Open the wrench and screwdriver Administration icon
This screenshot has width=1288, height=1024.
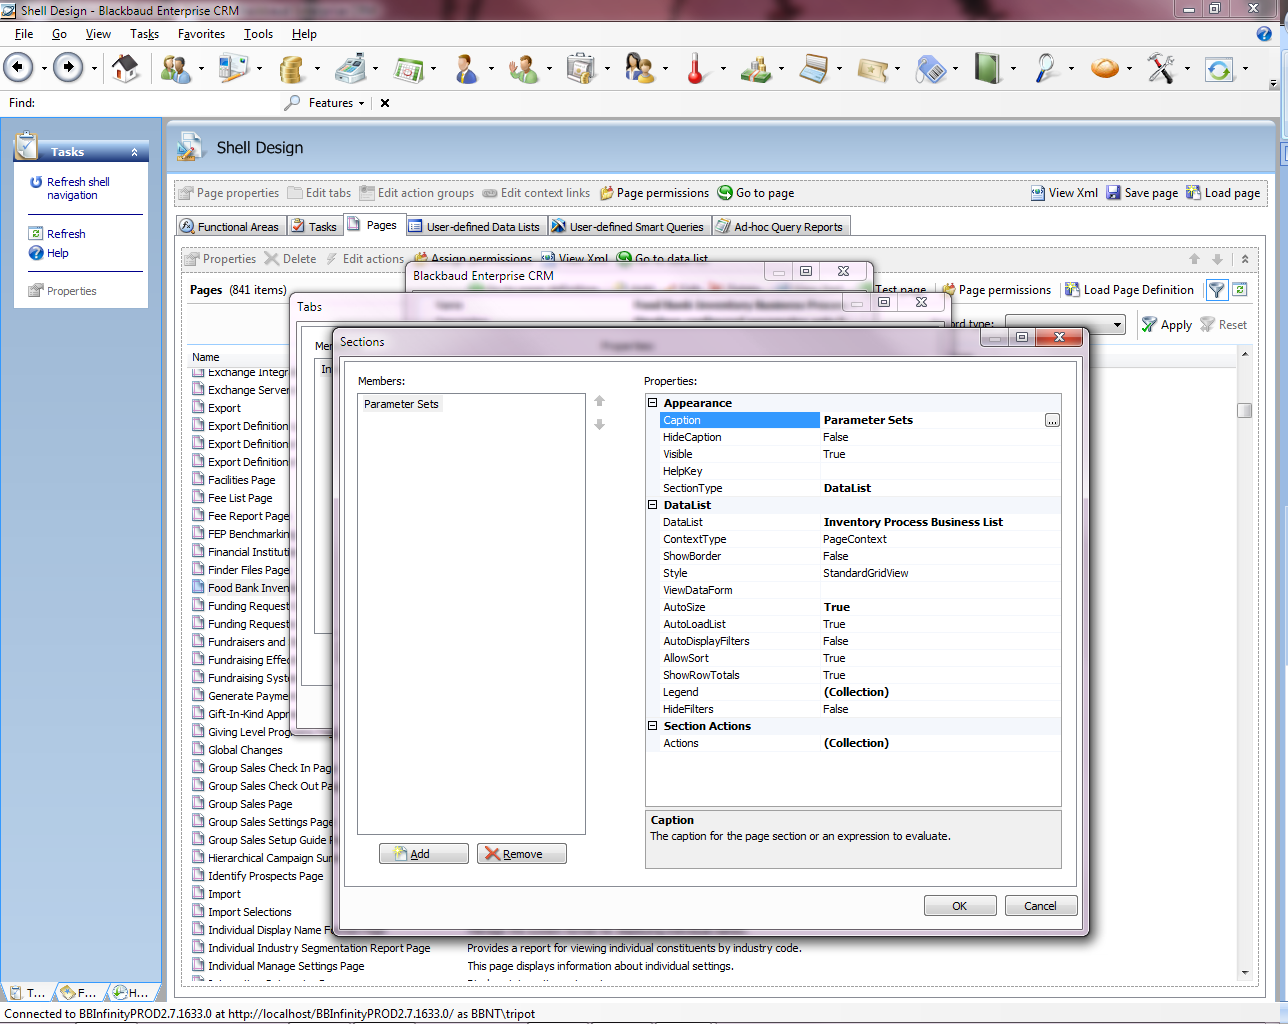1161,68
